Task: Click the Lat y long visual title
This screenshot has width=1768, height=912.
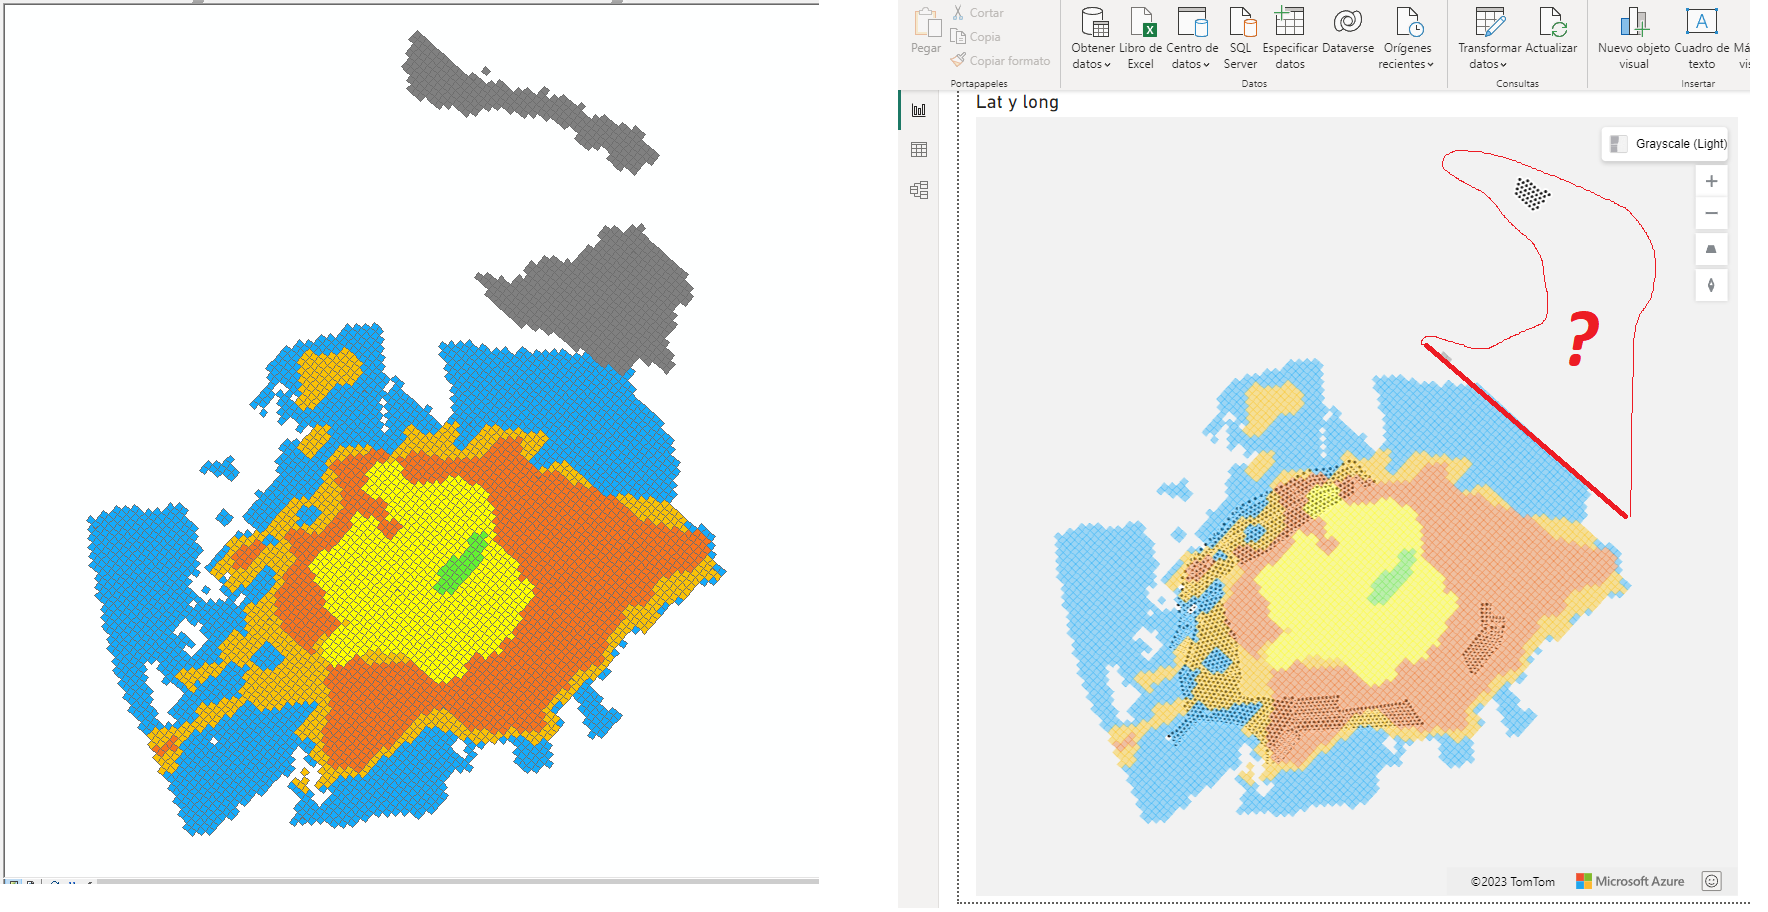Action: (x=1017, y=102)
